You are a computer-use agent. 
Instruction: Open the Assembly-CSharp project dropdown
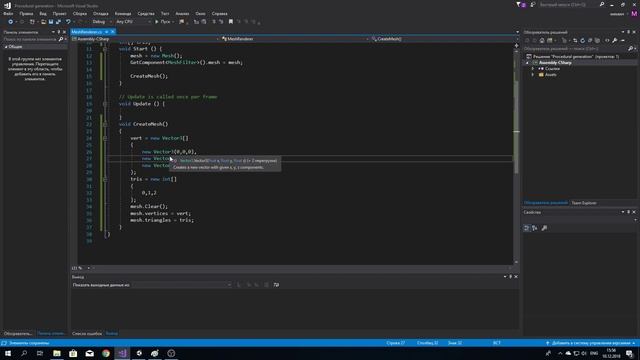tap(145, 39)
